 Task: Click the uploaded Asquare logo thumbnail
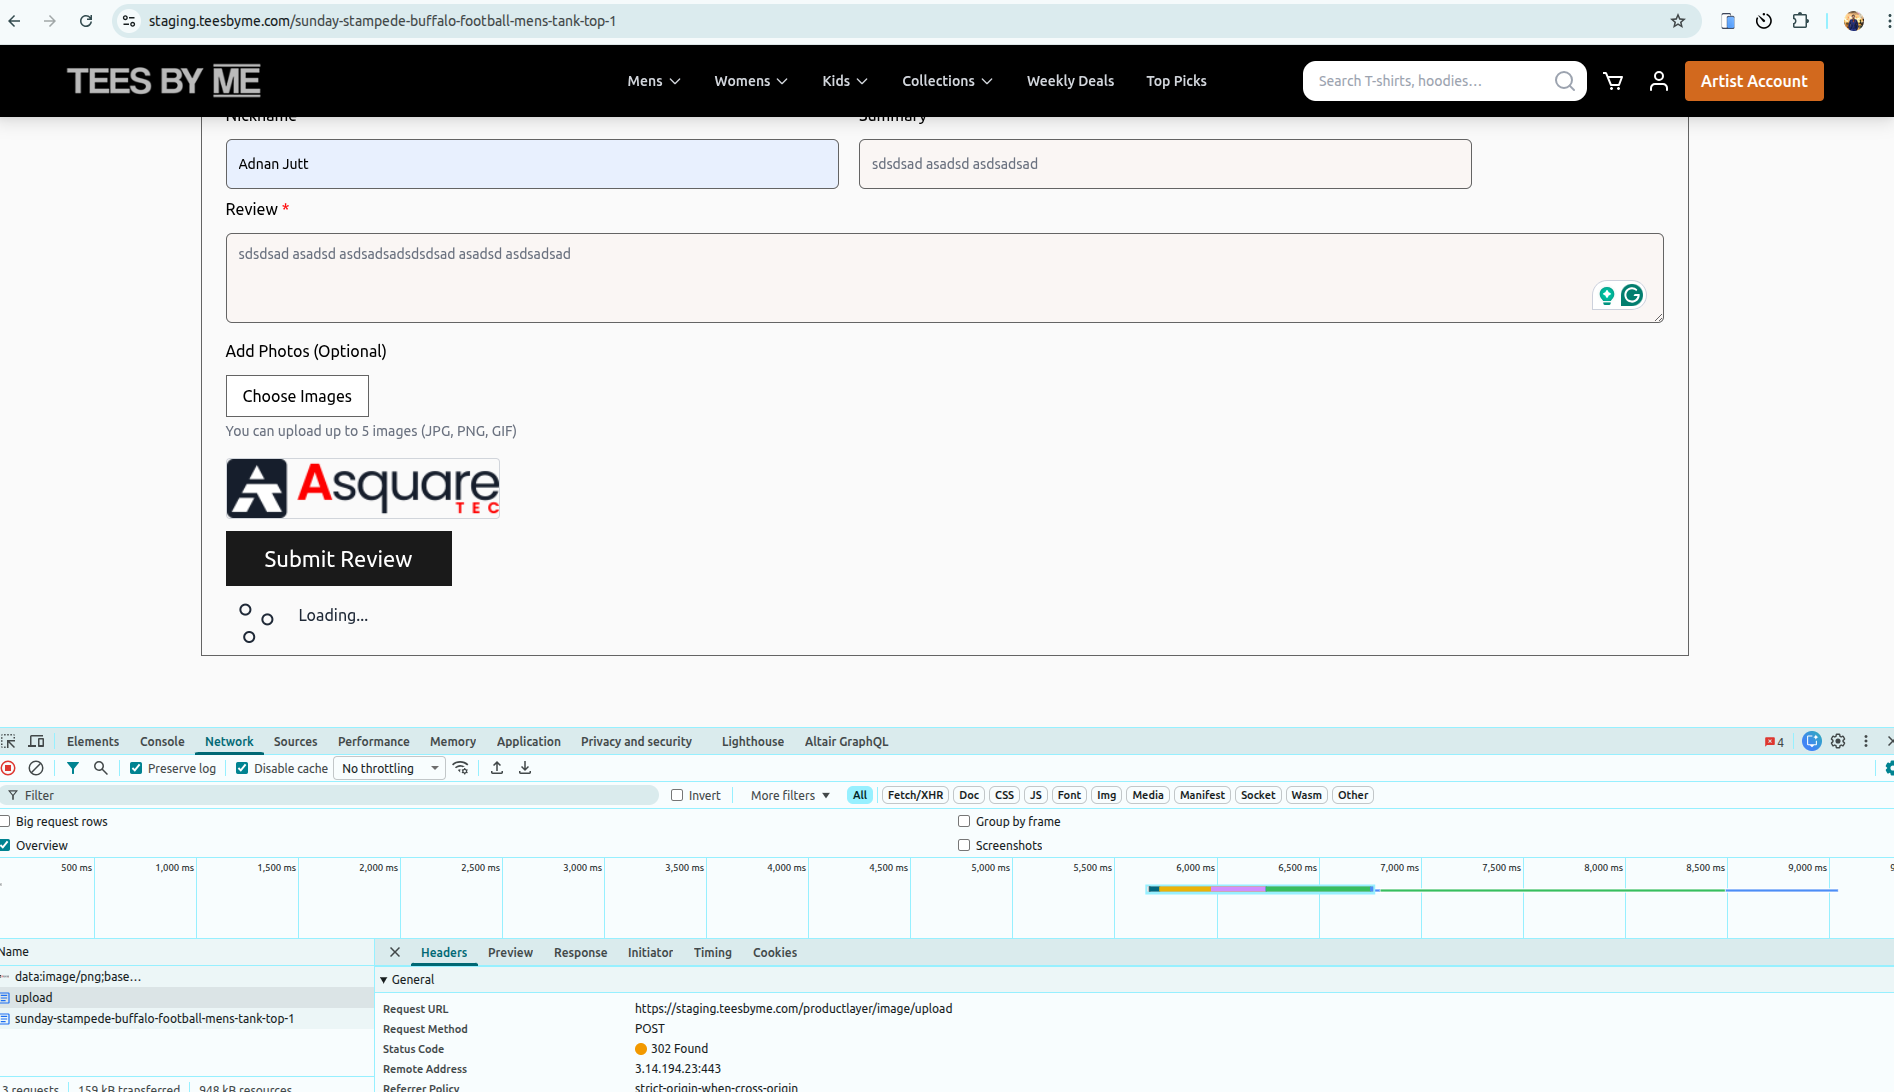pos(363,488)
